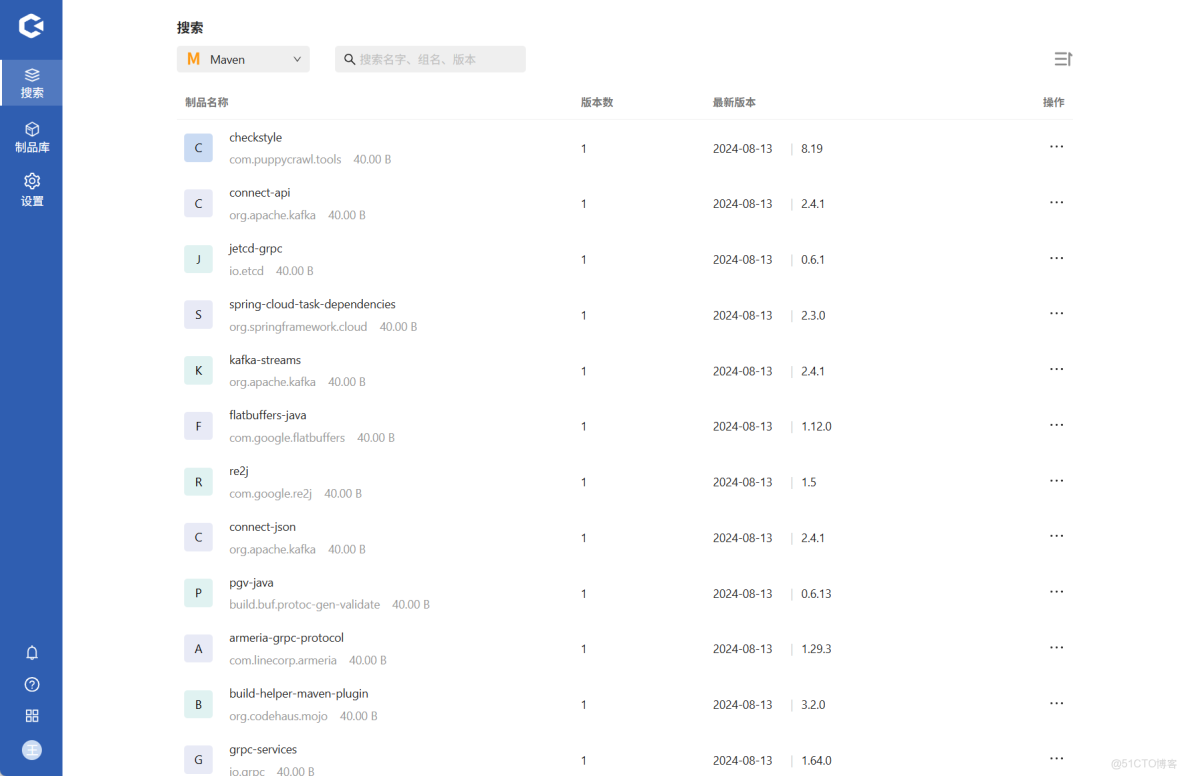Click the sort order icon above the list
The image size is (1184, 776).
tap(1063, 59)
